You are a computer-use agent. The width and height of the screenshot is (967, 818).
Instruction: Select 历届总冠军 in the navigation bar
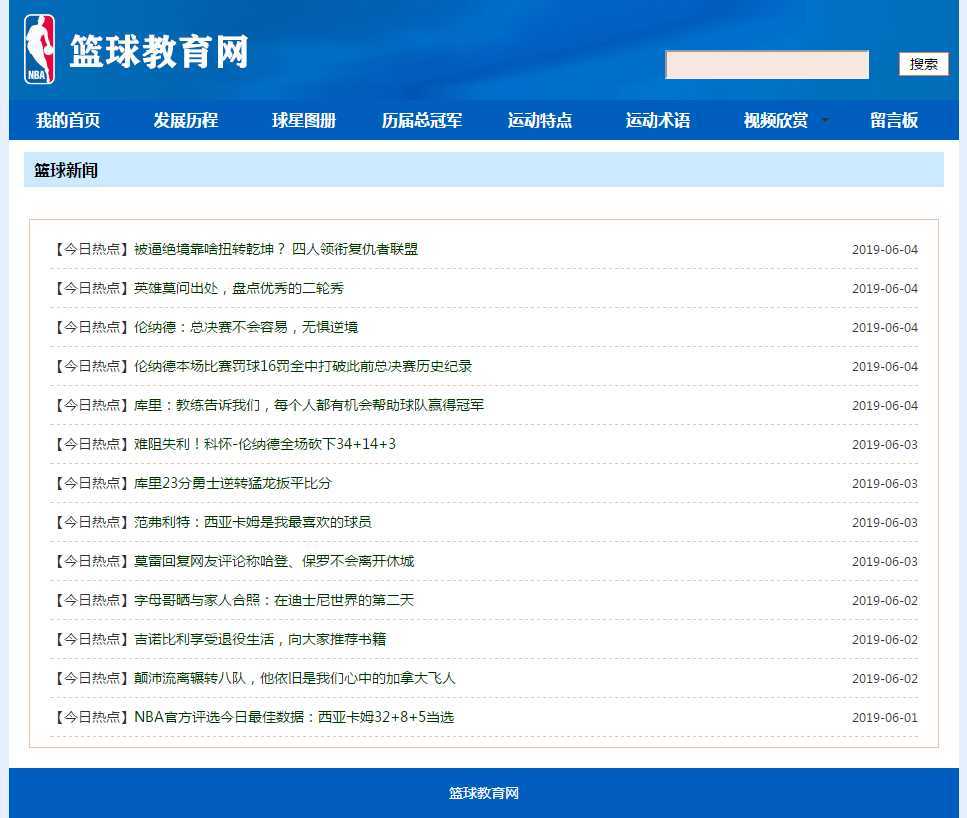coord(422,121)
